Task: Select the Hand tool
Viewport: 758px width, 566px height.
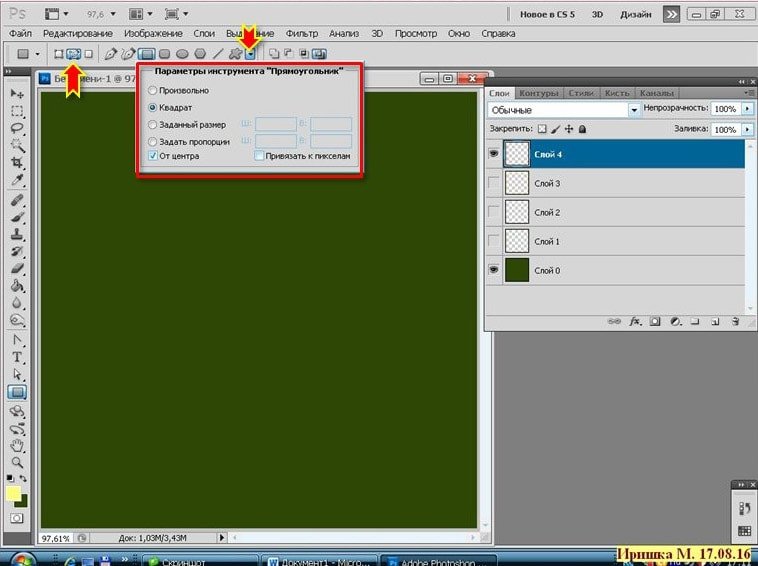Action: [17, 445]
